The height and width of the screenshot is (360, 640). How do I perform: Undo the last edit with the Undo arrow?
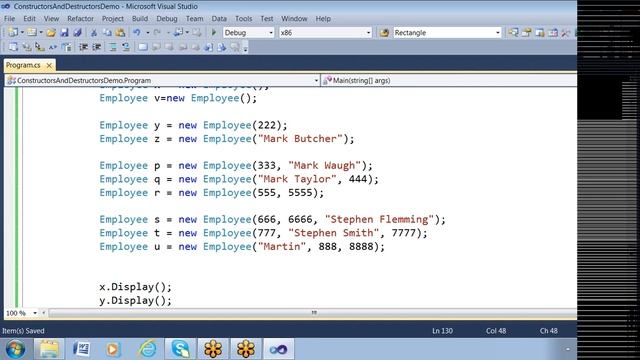click(x=137, y=32)
